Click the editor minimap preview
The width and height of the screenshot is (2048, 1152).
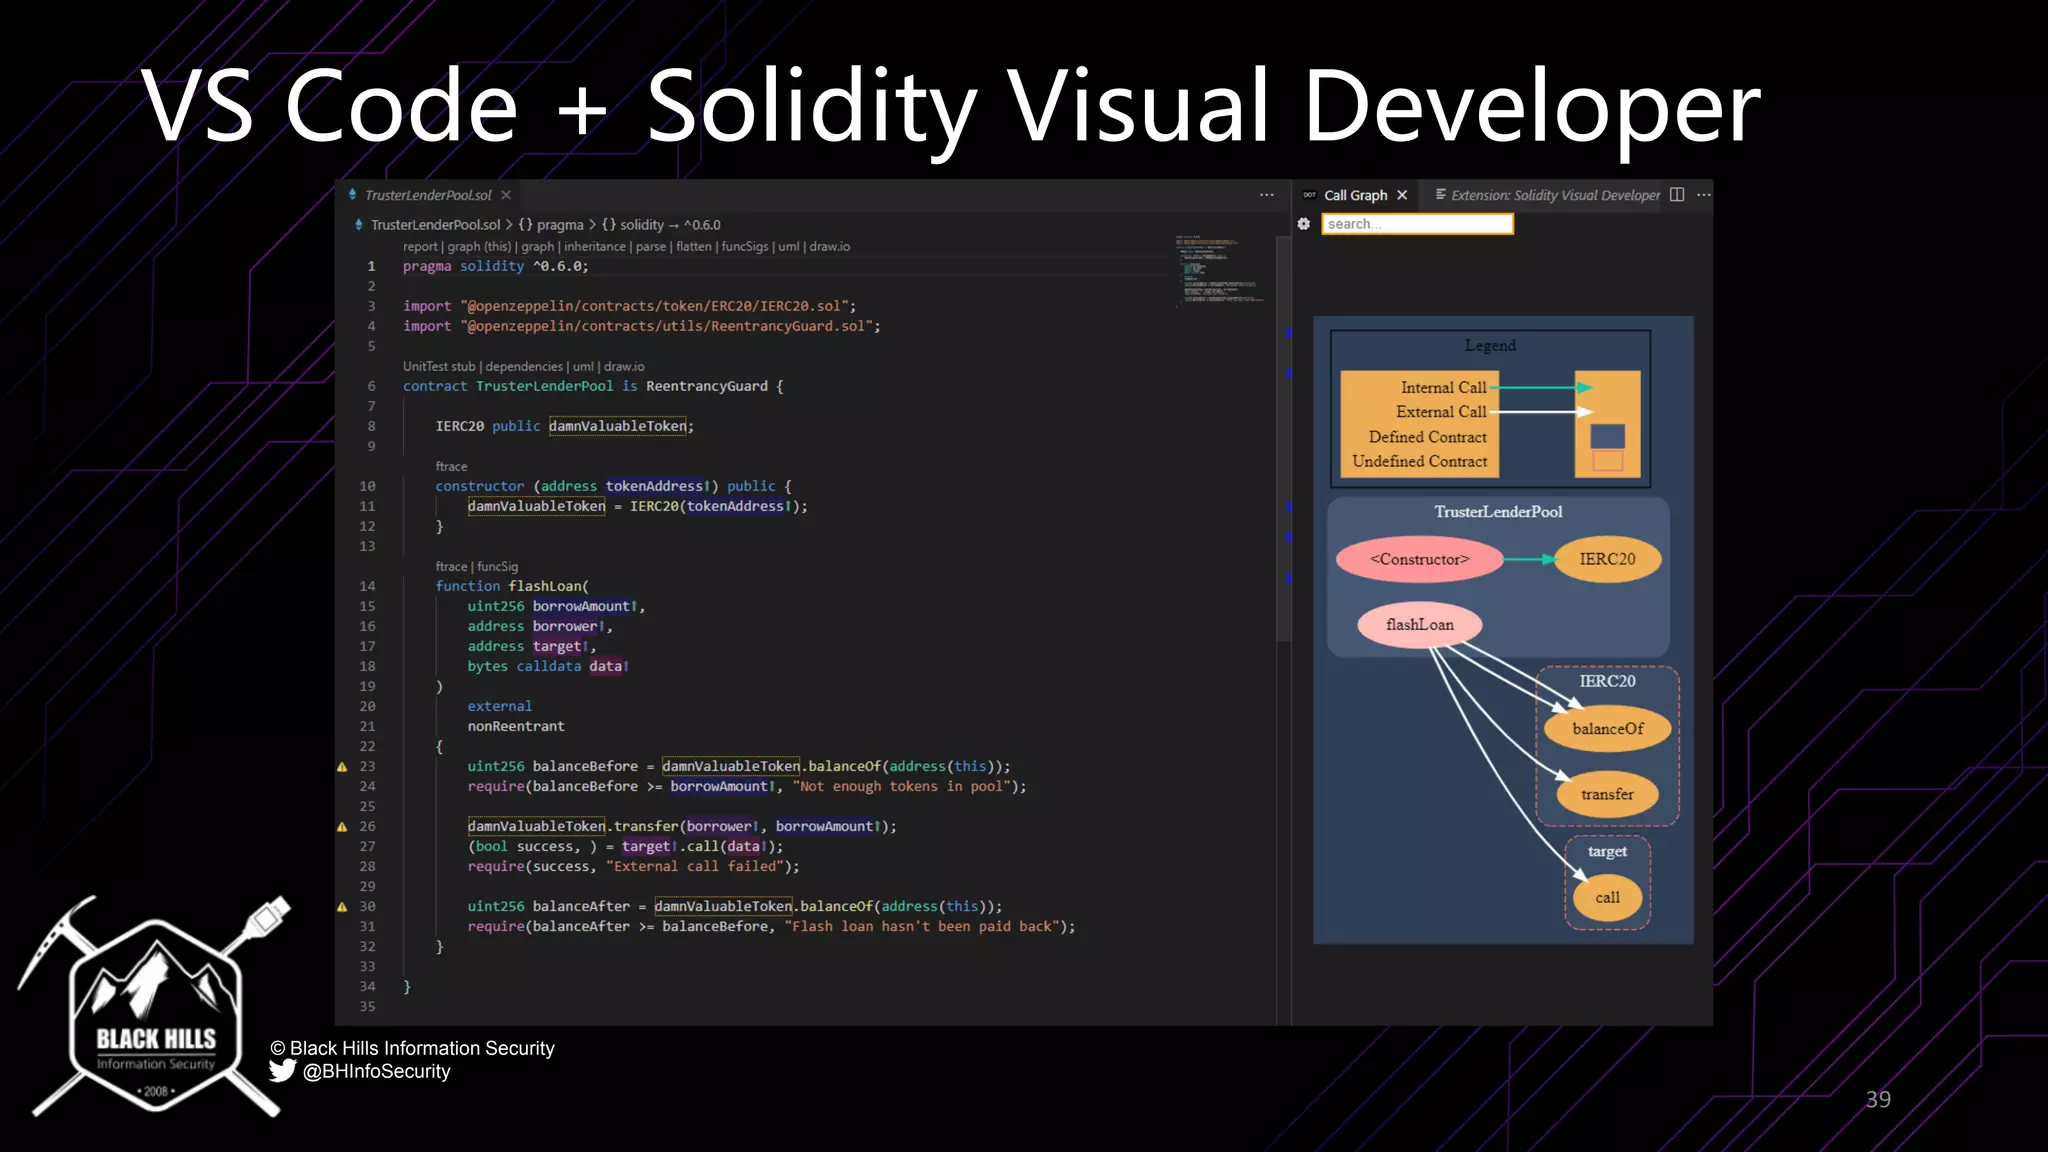pyautogui.click(x=1221, y=270)
